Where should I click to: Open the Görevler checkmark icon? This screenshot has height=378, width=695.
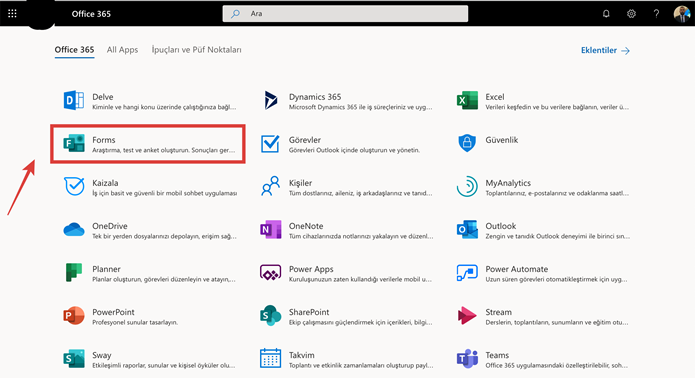pyautogui.click(x=270, y=144)
